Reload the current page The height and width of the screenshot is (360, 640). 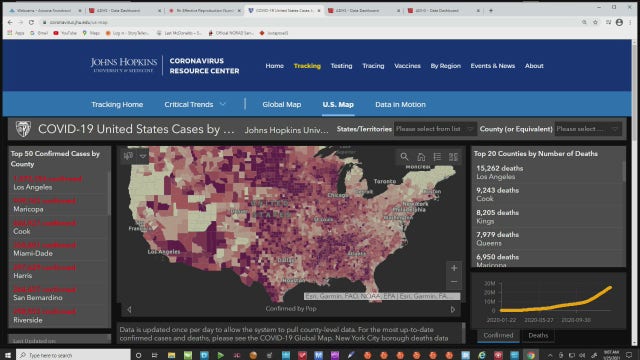pyautogui.click(x=31, y=22)
